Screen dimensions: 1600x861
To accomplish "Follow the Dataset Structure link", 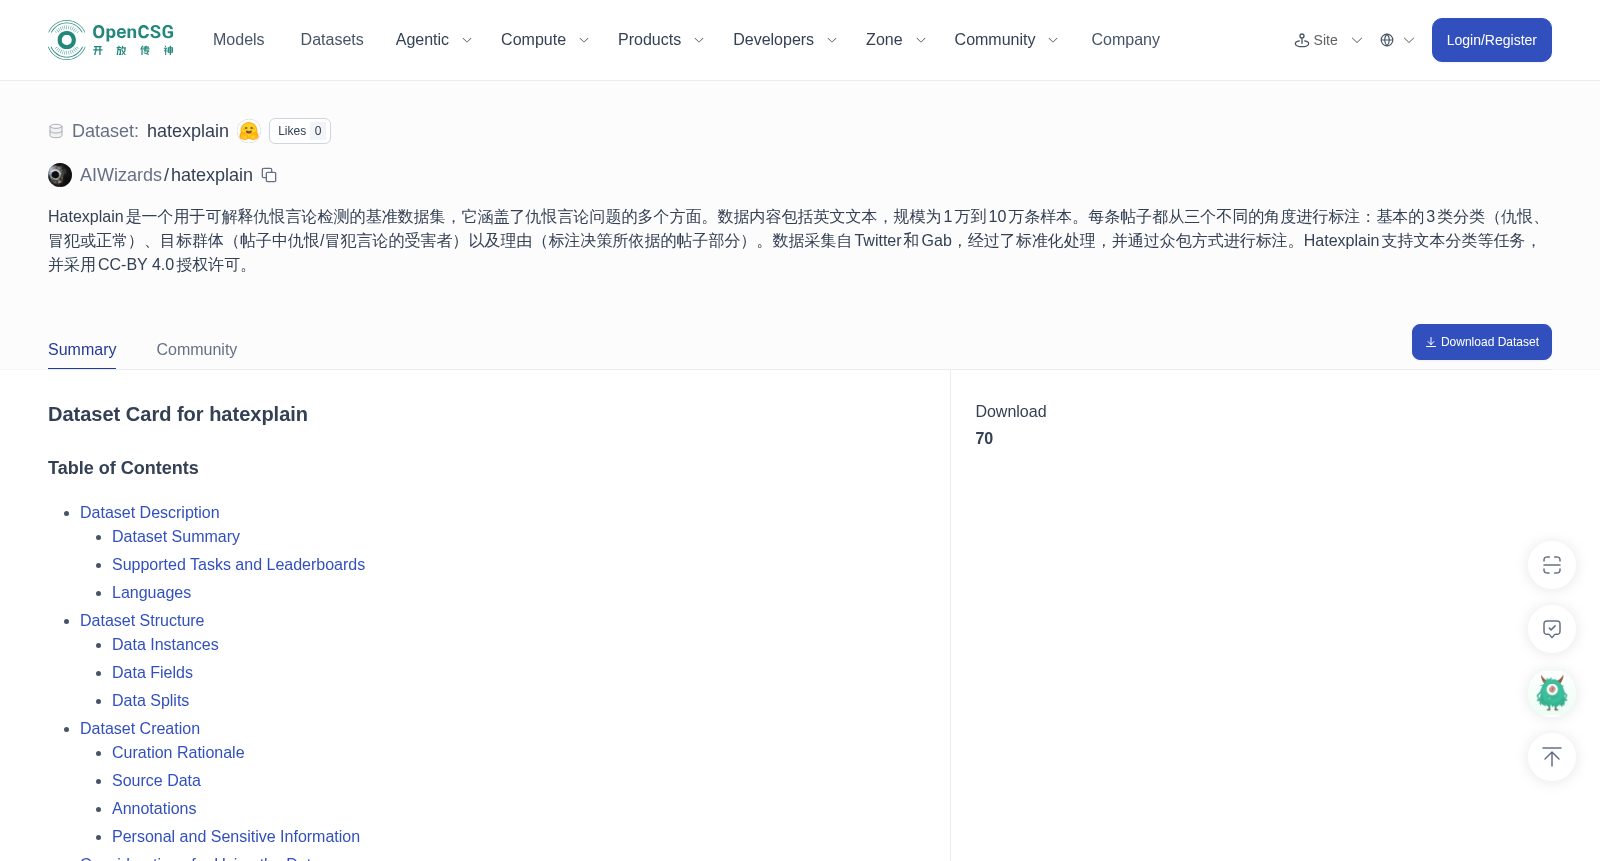I will (x=142, y=620).
